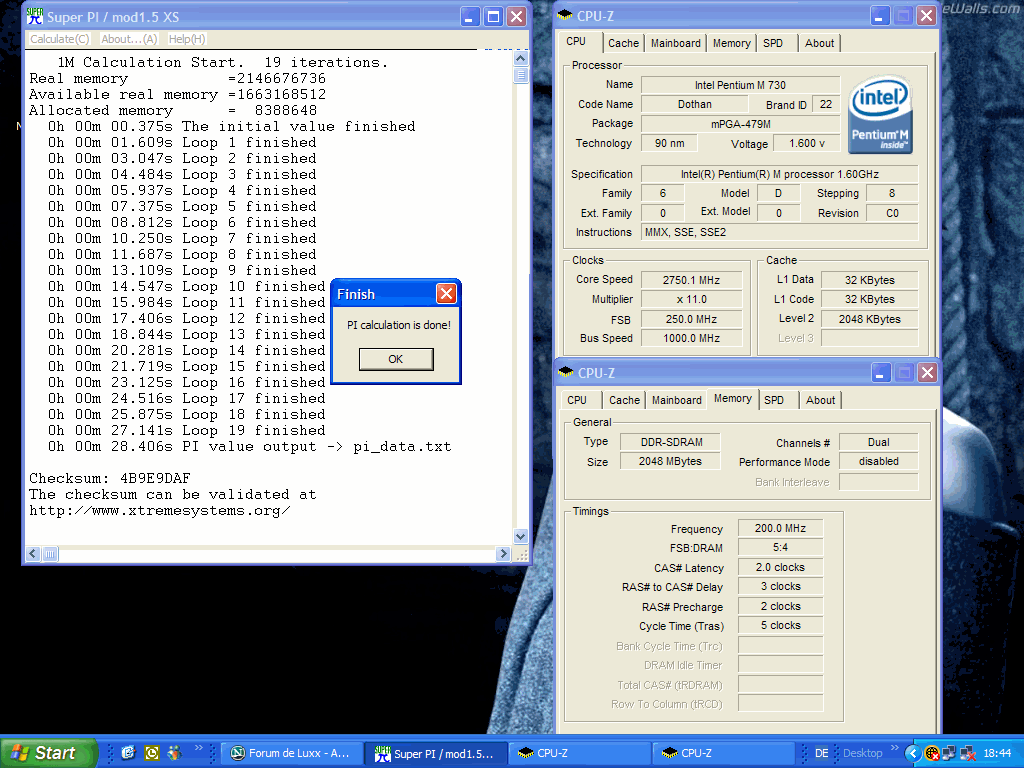1024x768 pixels.
Task: Open the Windows Start menu
Action: point(48,753)
